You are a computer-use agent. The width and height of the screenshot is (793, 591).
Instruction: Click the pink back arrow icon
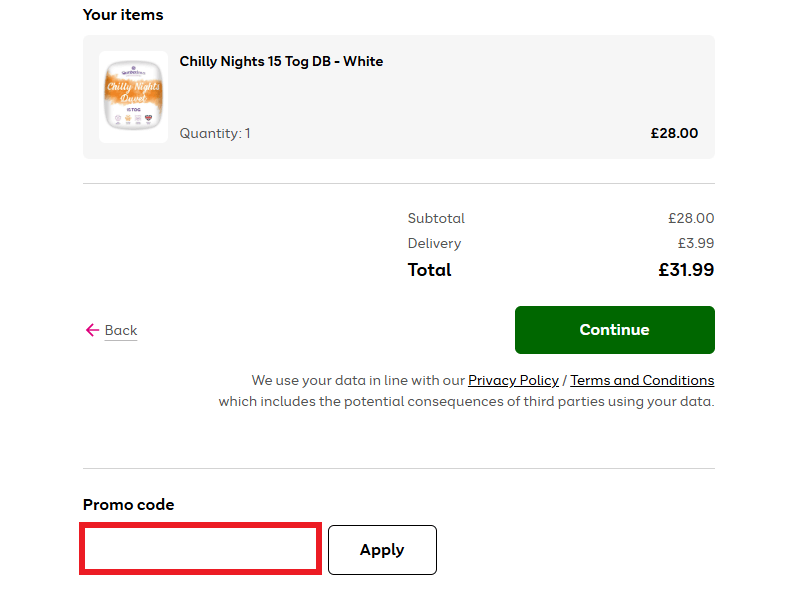click(92, 330)
